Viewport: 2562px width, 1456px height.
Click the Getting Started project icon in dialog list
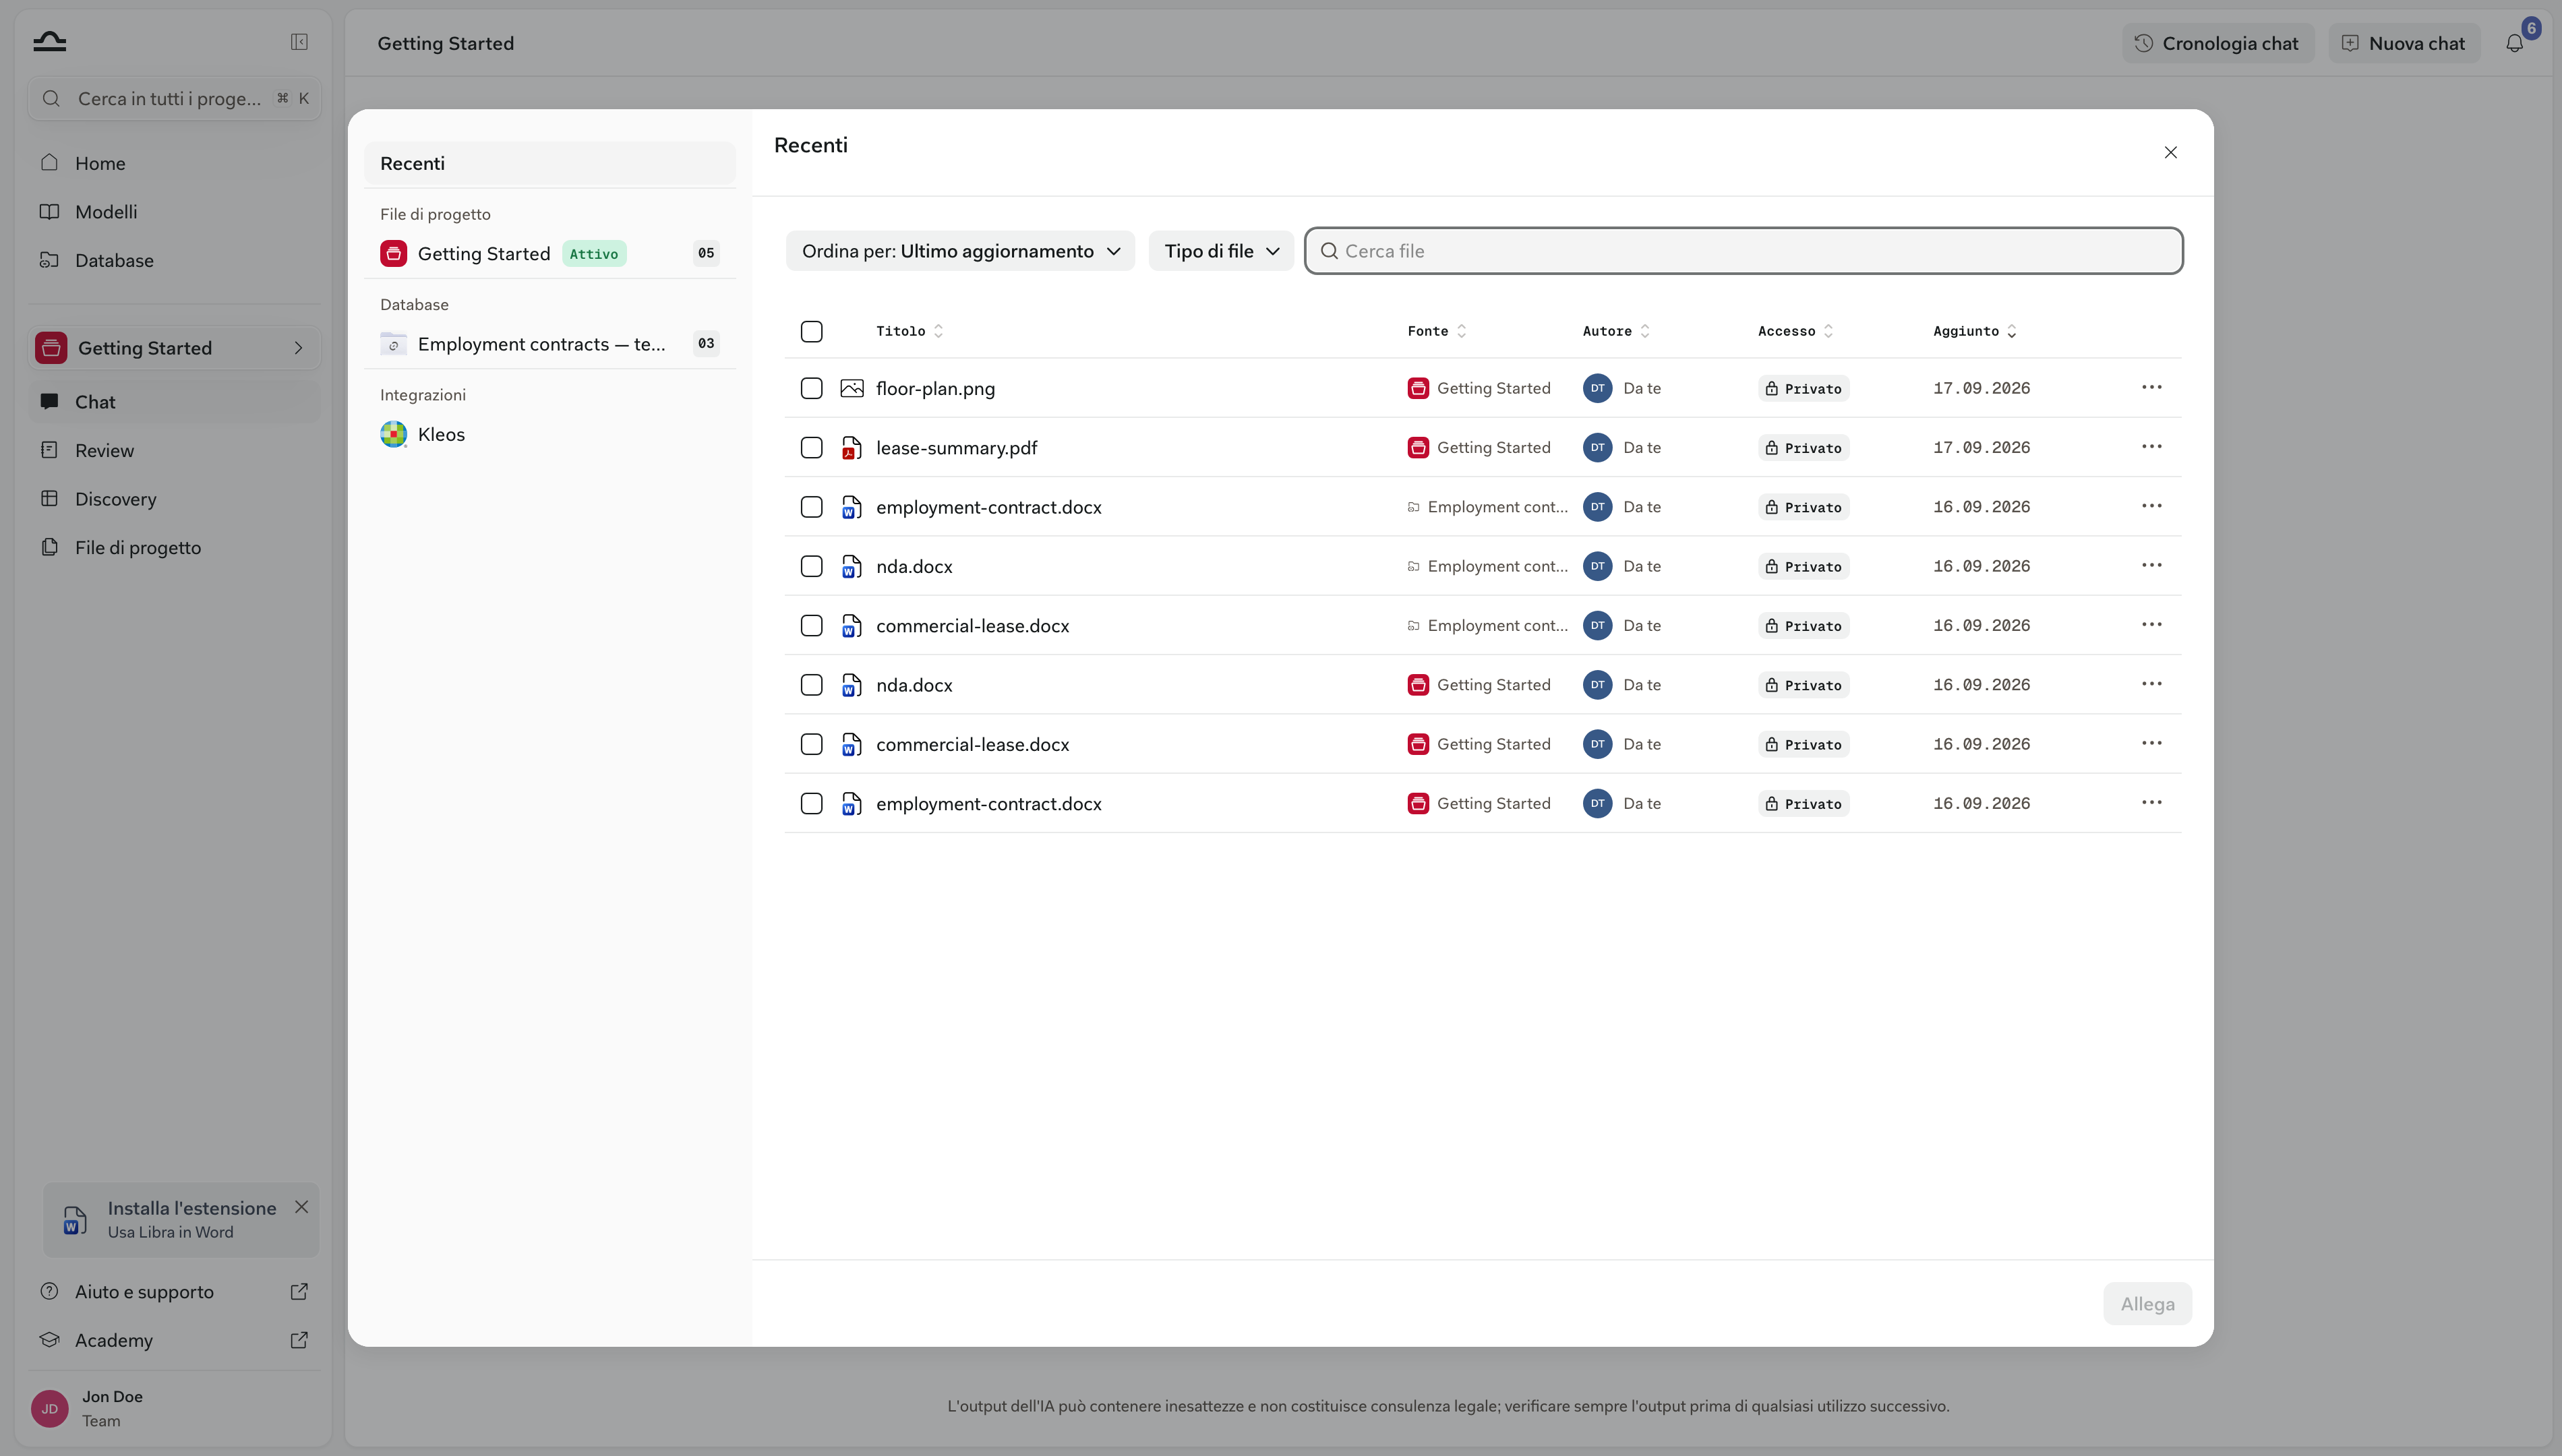pyautogui.click(x=394, y=253)
